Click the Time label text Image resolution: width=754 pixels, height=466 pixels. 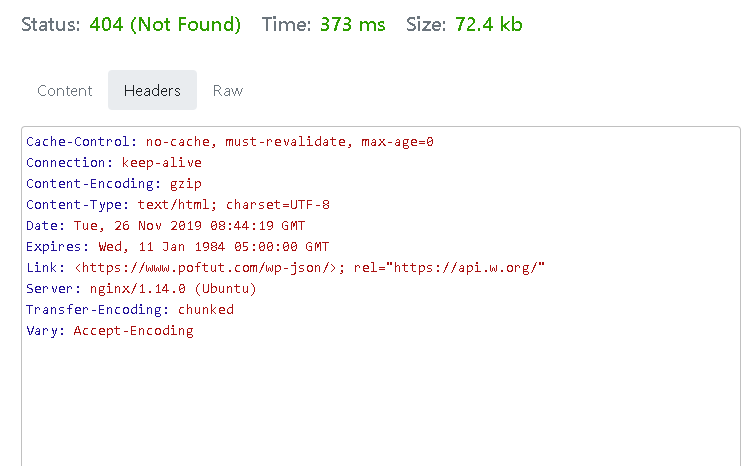(287, 24)
